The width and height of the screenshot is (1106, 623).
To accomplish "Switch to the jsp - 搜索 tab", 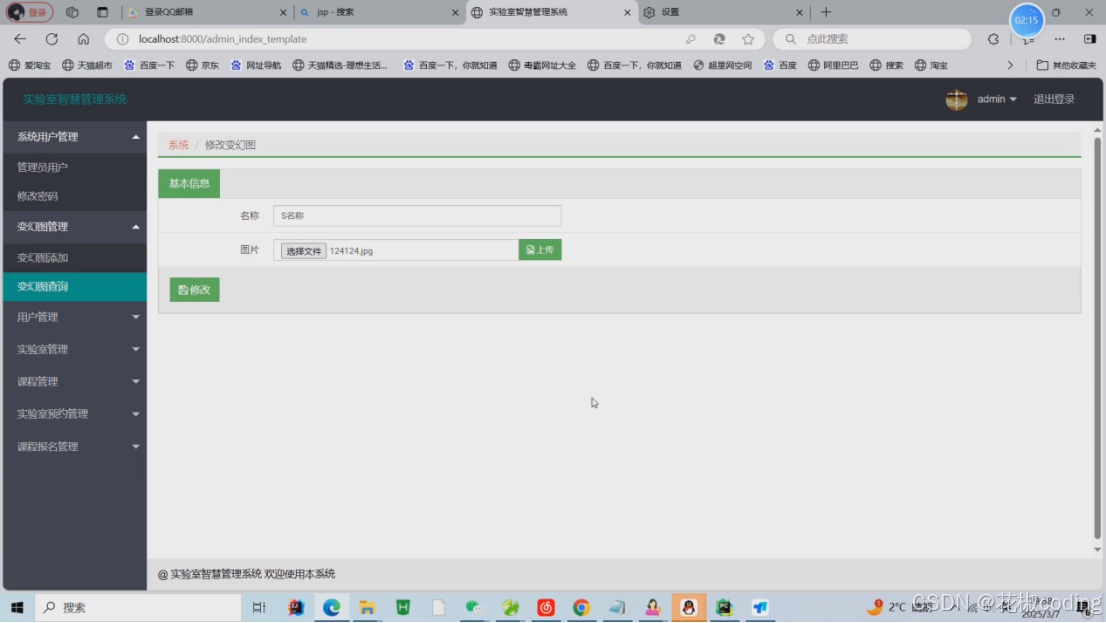I will click(x=379, y=12).
